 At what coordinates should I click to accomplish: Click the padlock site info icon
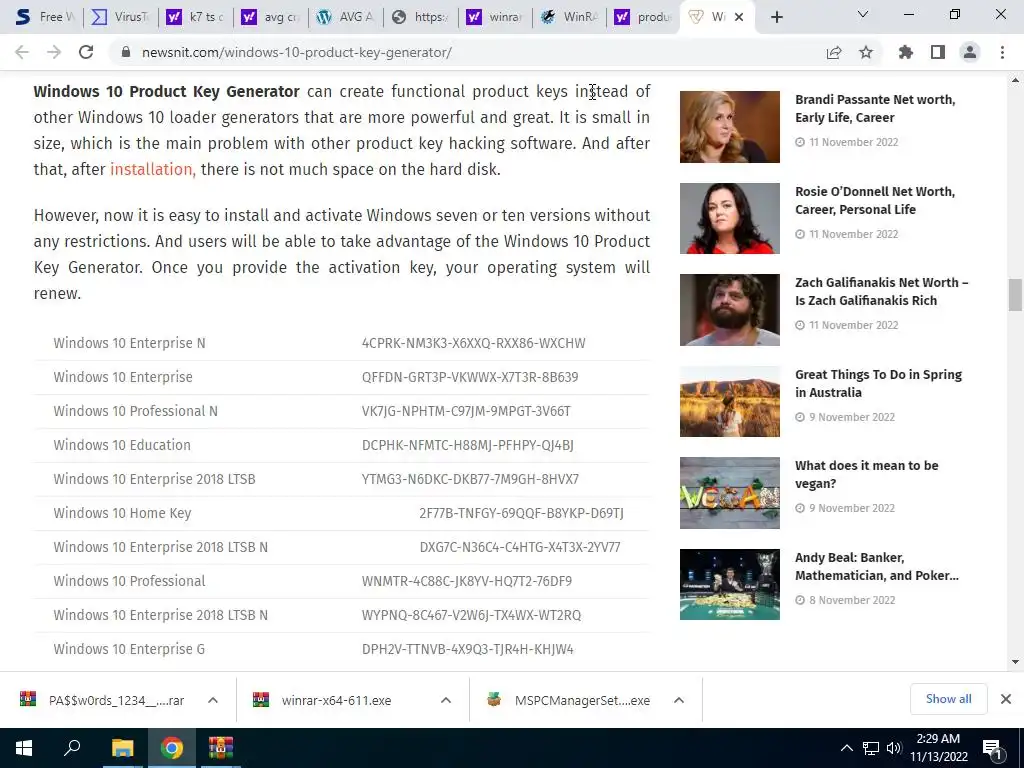point(126,52)
